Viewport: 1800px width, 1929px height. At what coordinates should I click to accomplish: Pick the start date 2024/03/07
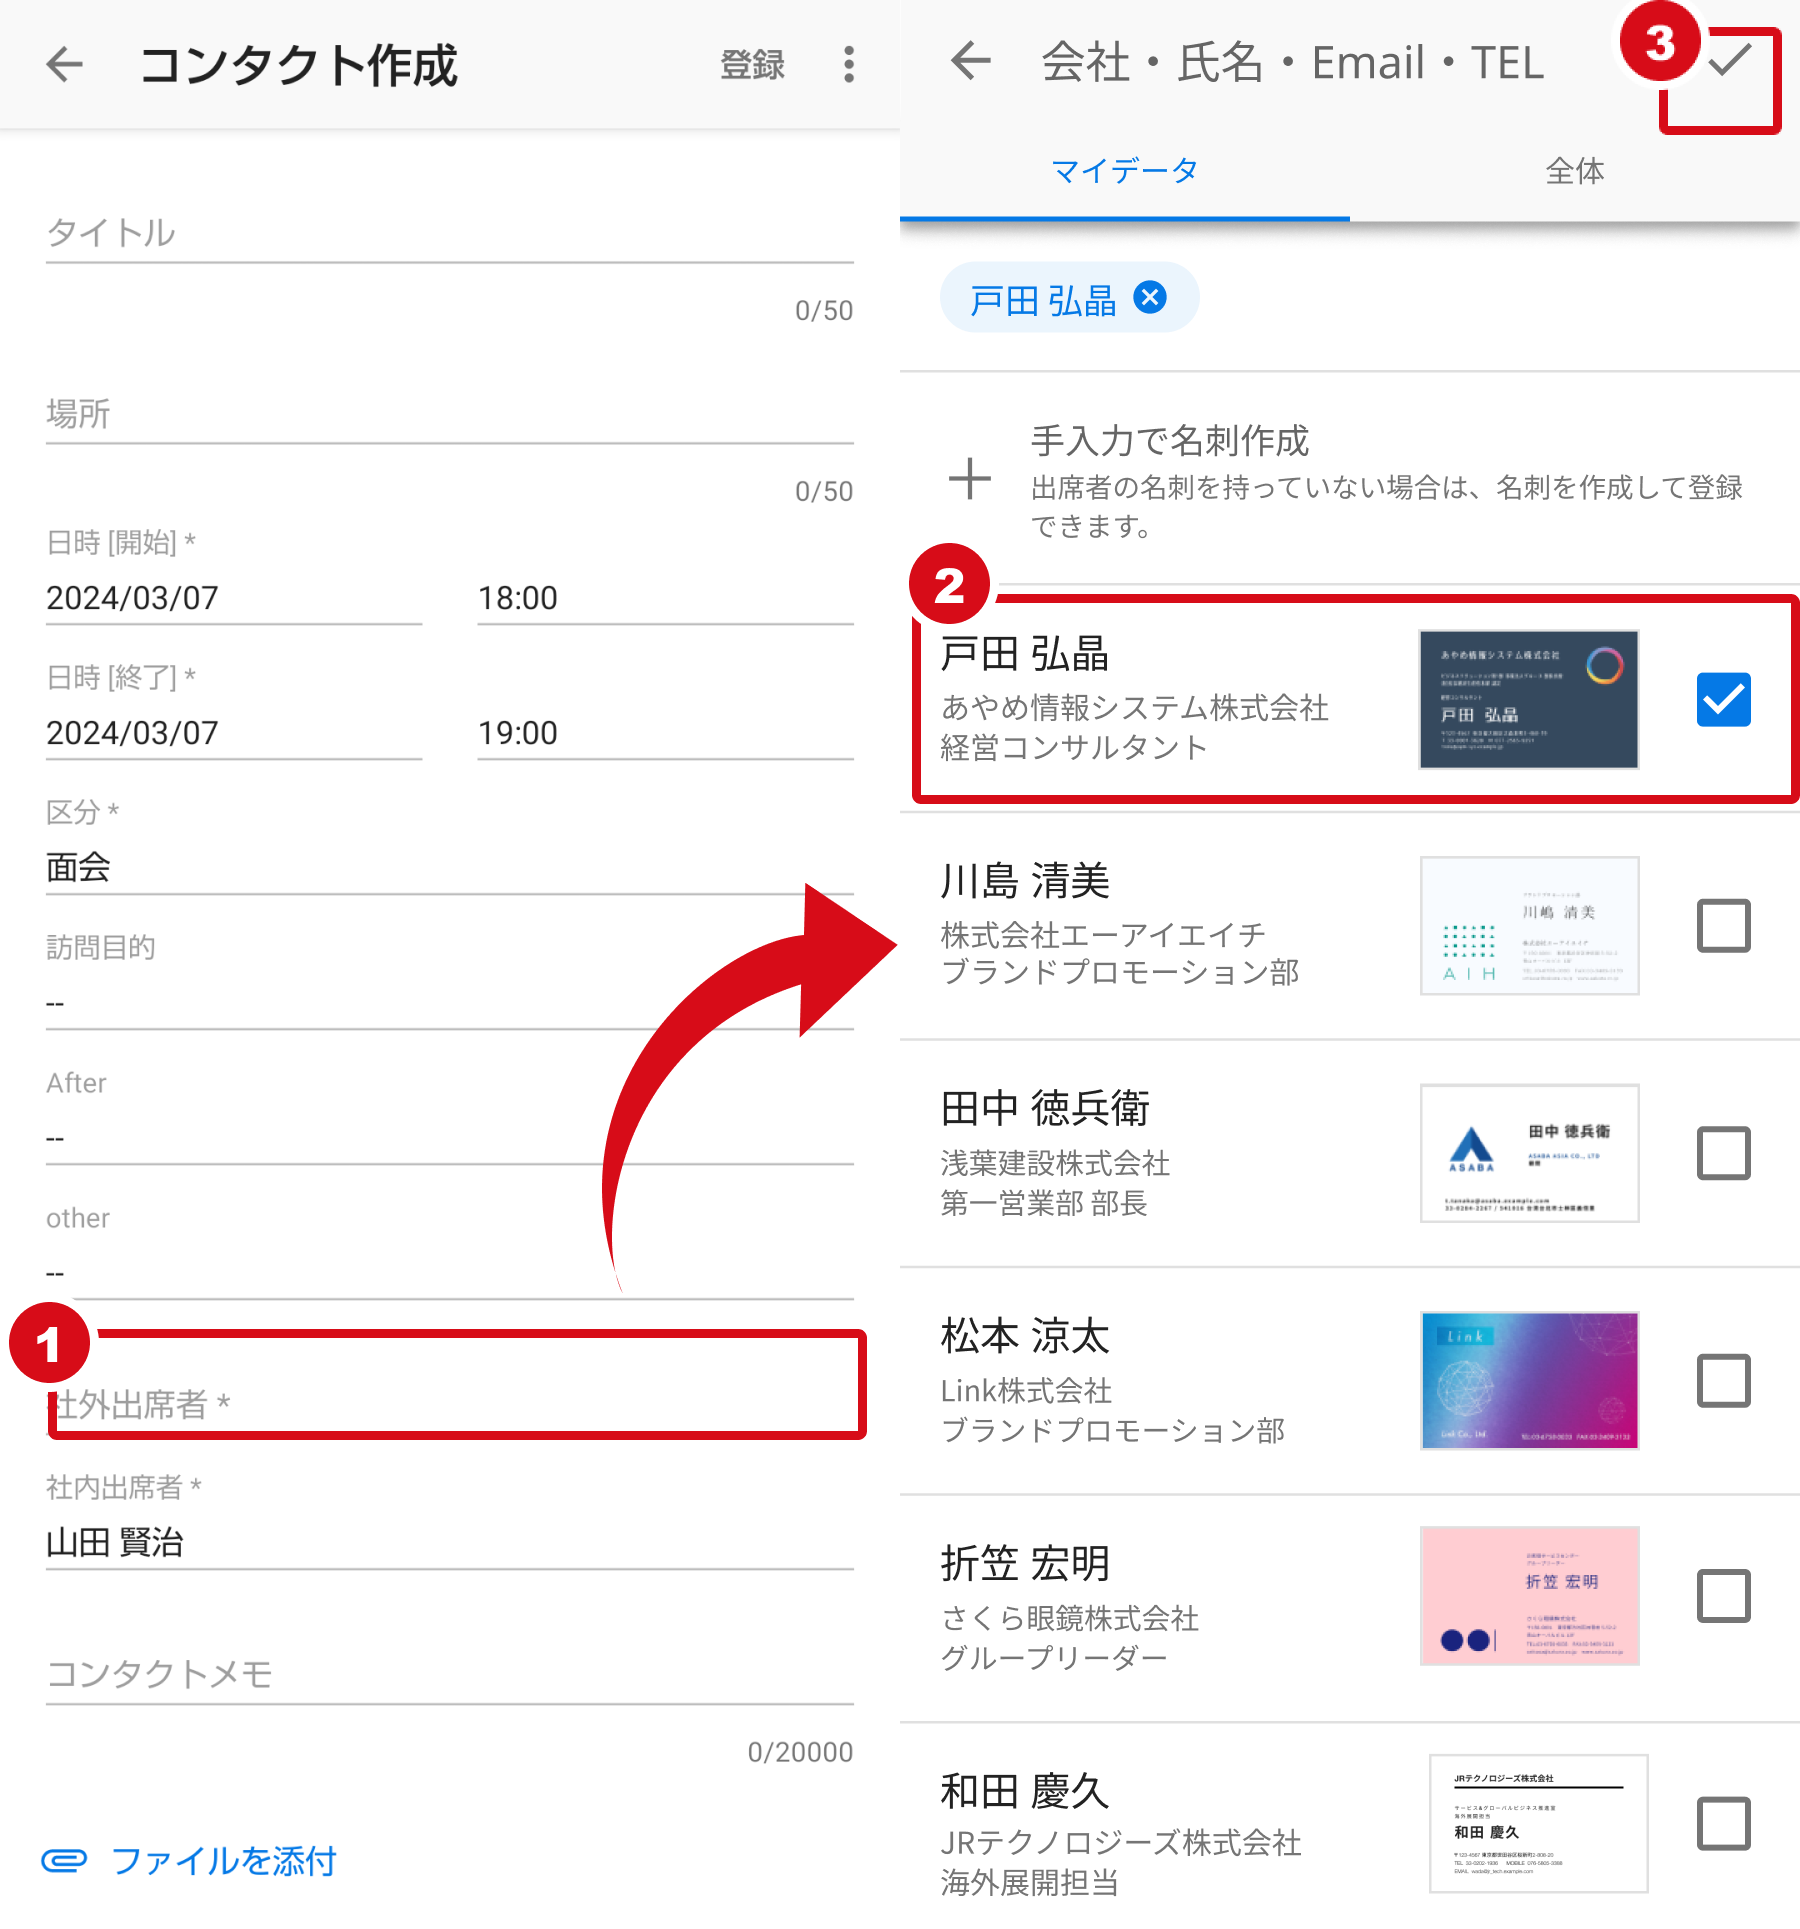coord(233,599)
